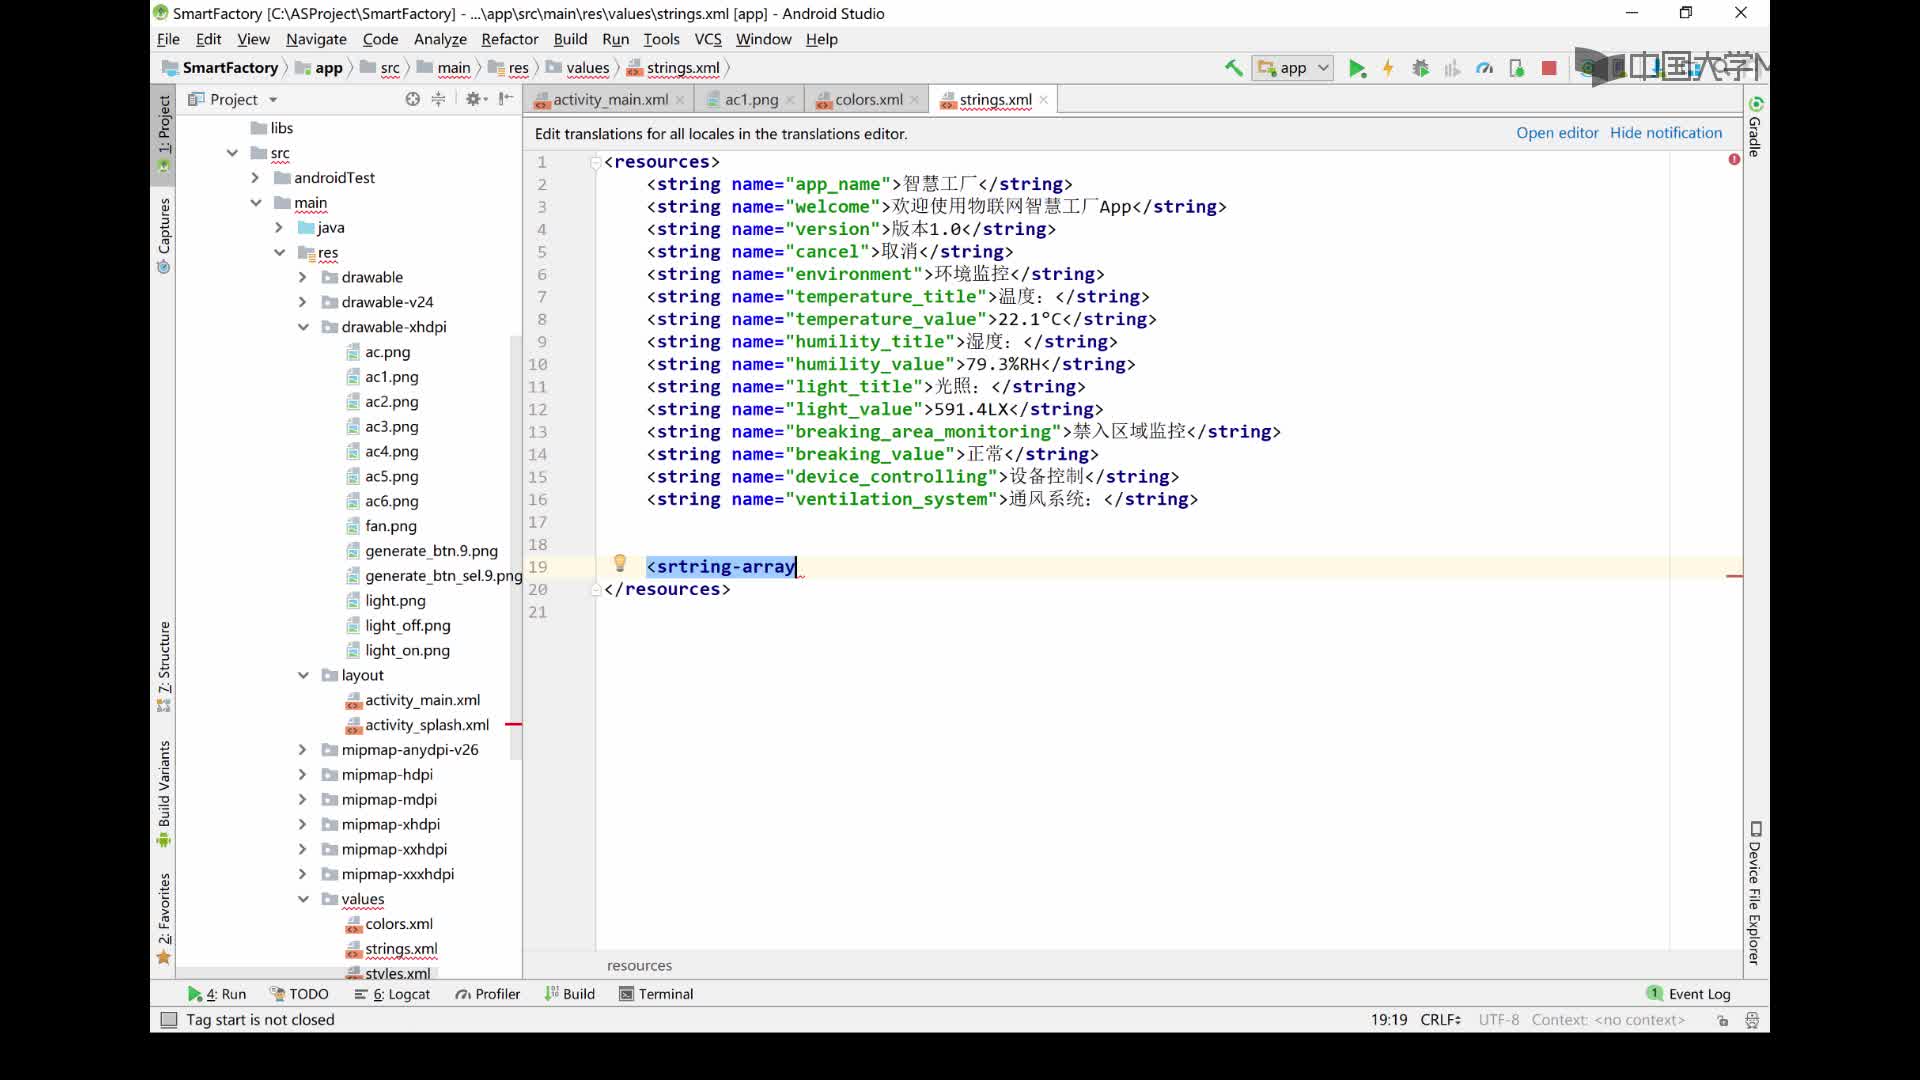Image resolution: width=1920 pixels, height=1080 pixels.
Task: Expand the androidTest folder
Action: click(255, 178)
